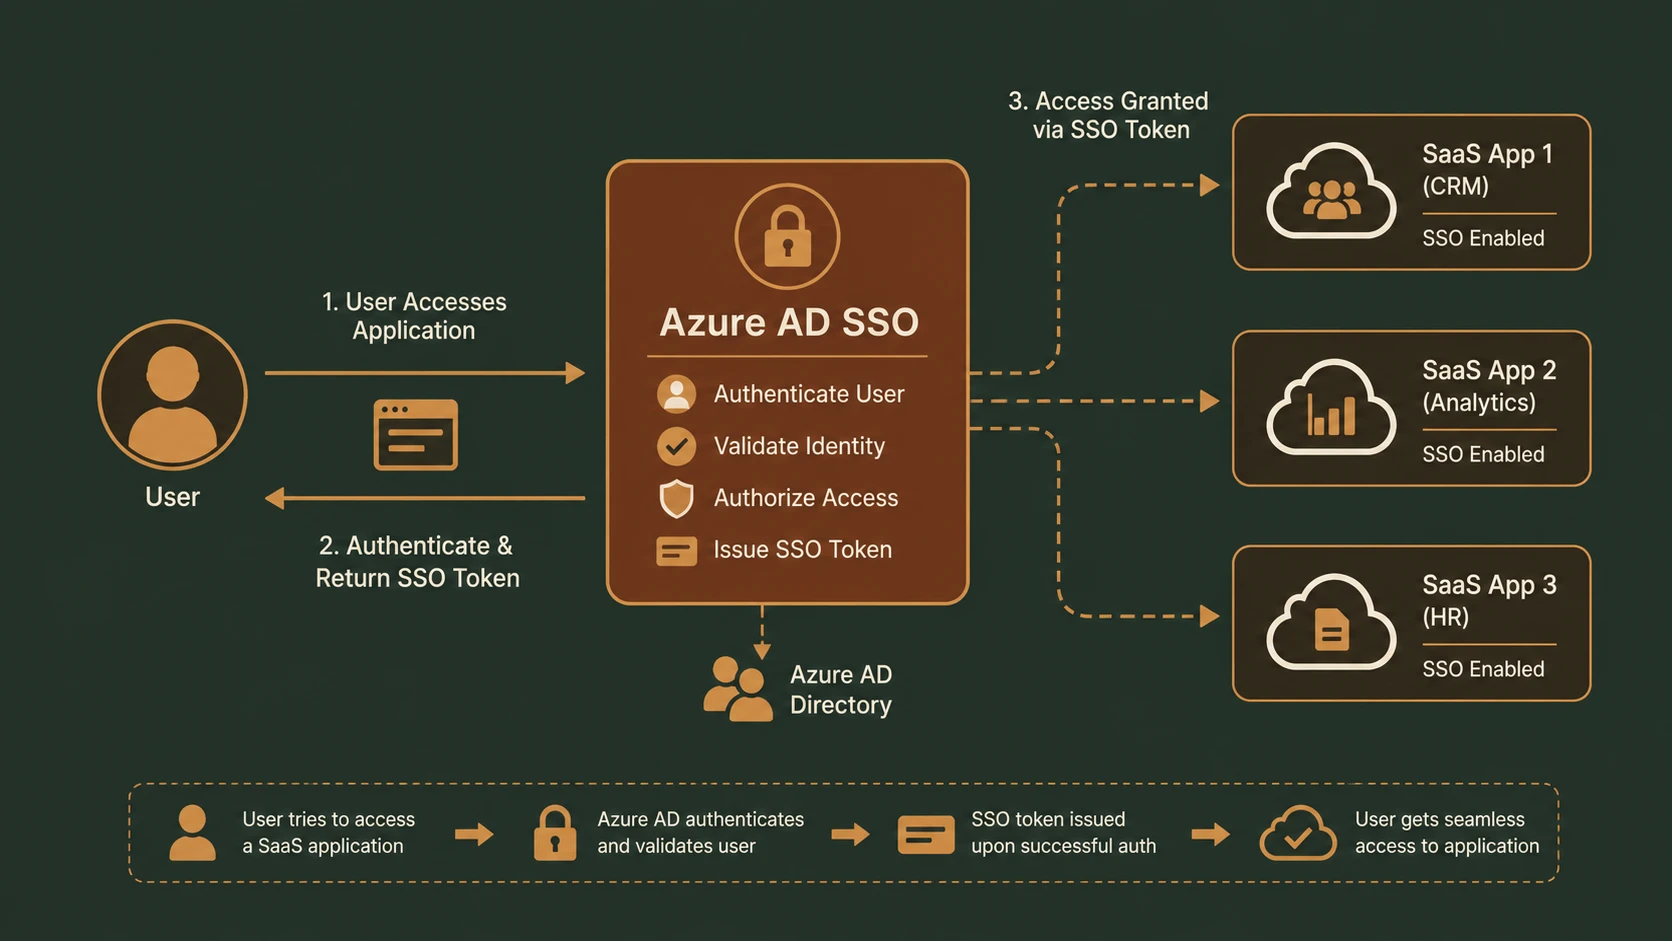Click 'User tries to access a SaaS application' text
Image resolution: width=1672 pixels, height=941 pixels.
[328, 832]
